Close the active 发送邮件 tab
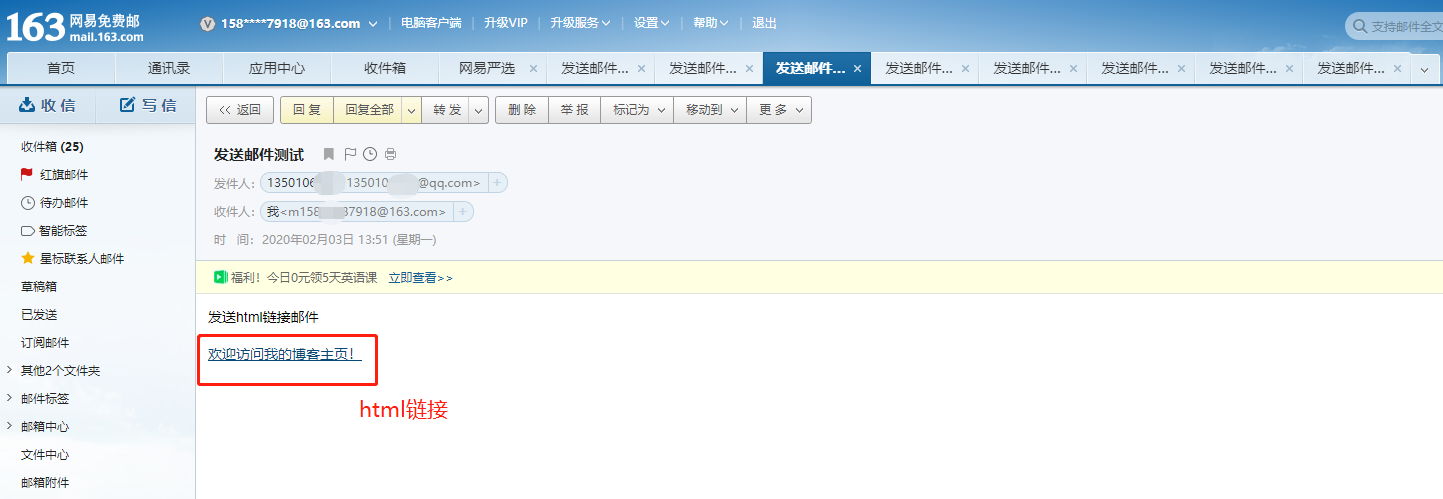This screenshot has height=499, width=1443. point(857,69)
